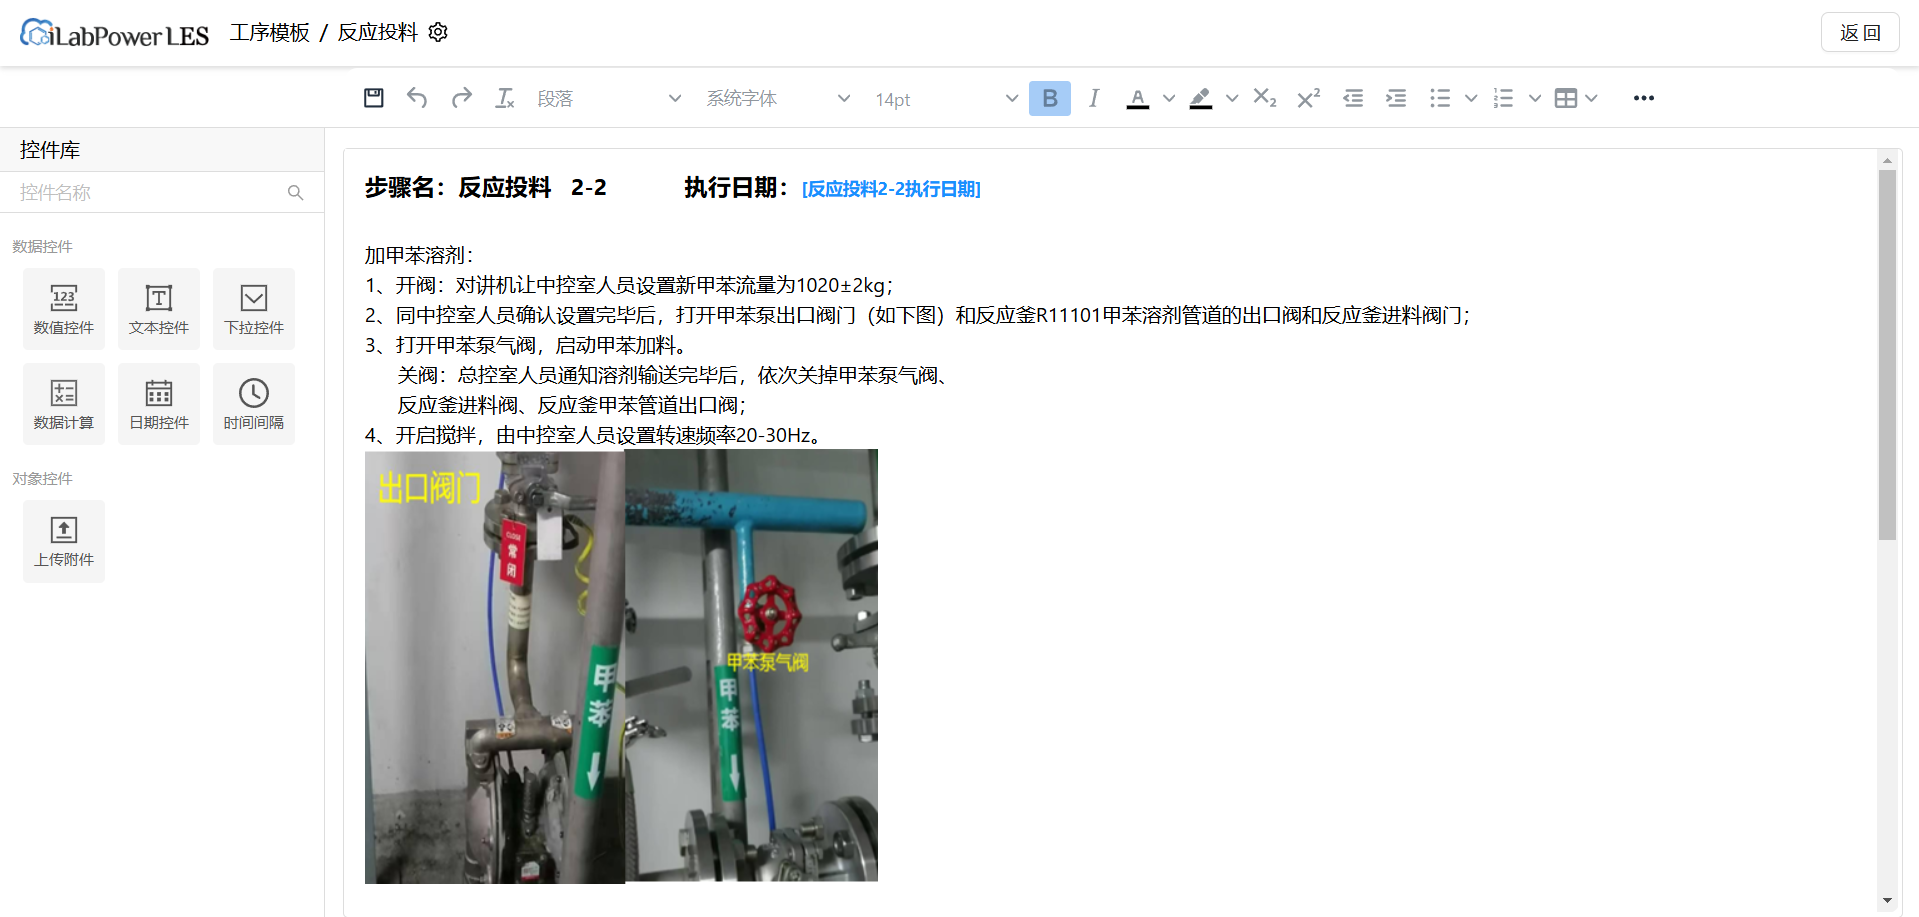Viewport: 1919px width, 917px height.
Task: Open numbered list style dropdown arrow
Action: [x=1535, y=98]
